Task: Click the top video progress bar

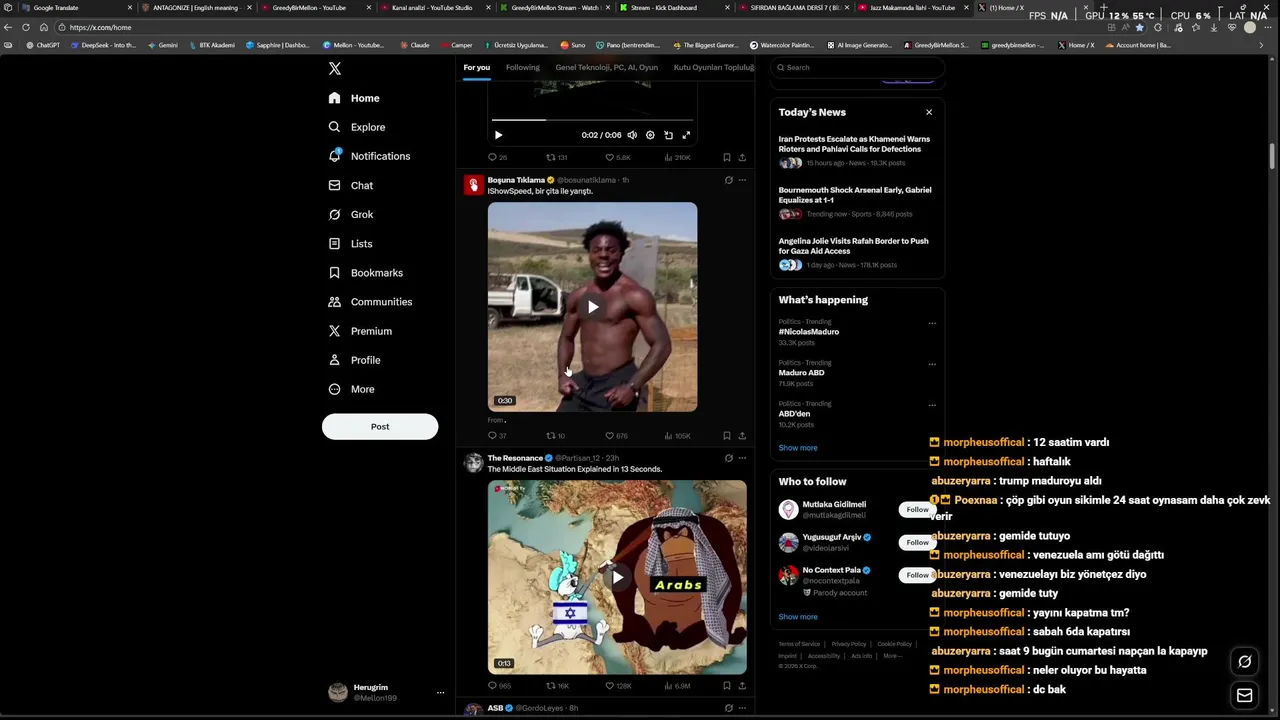Action: [592, 119]
